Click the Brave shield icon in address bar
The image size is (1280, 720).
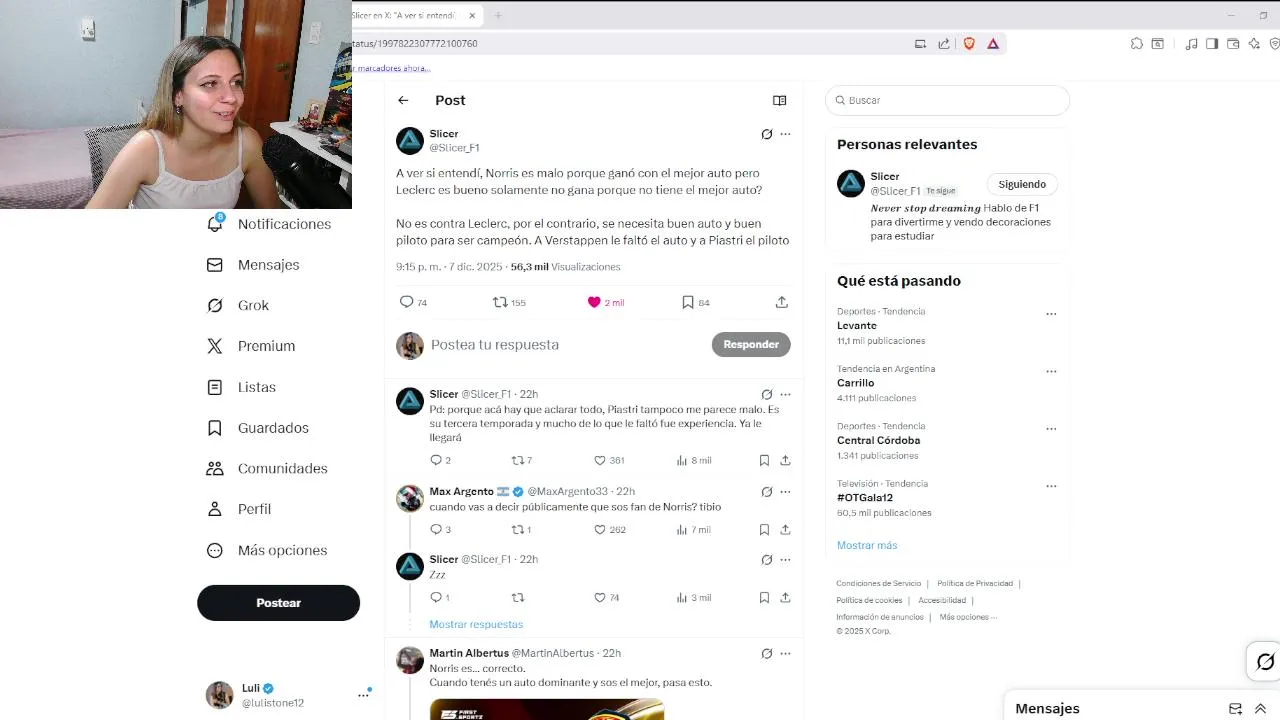(969, 44)
